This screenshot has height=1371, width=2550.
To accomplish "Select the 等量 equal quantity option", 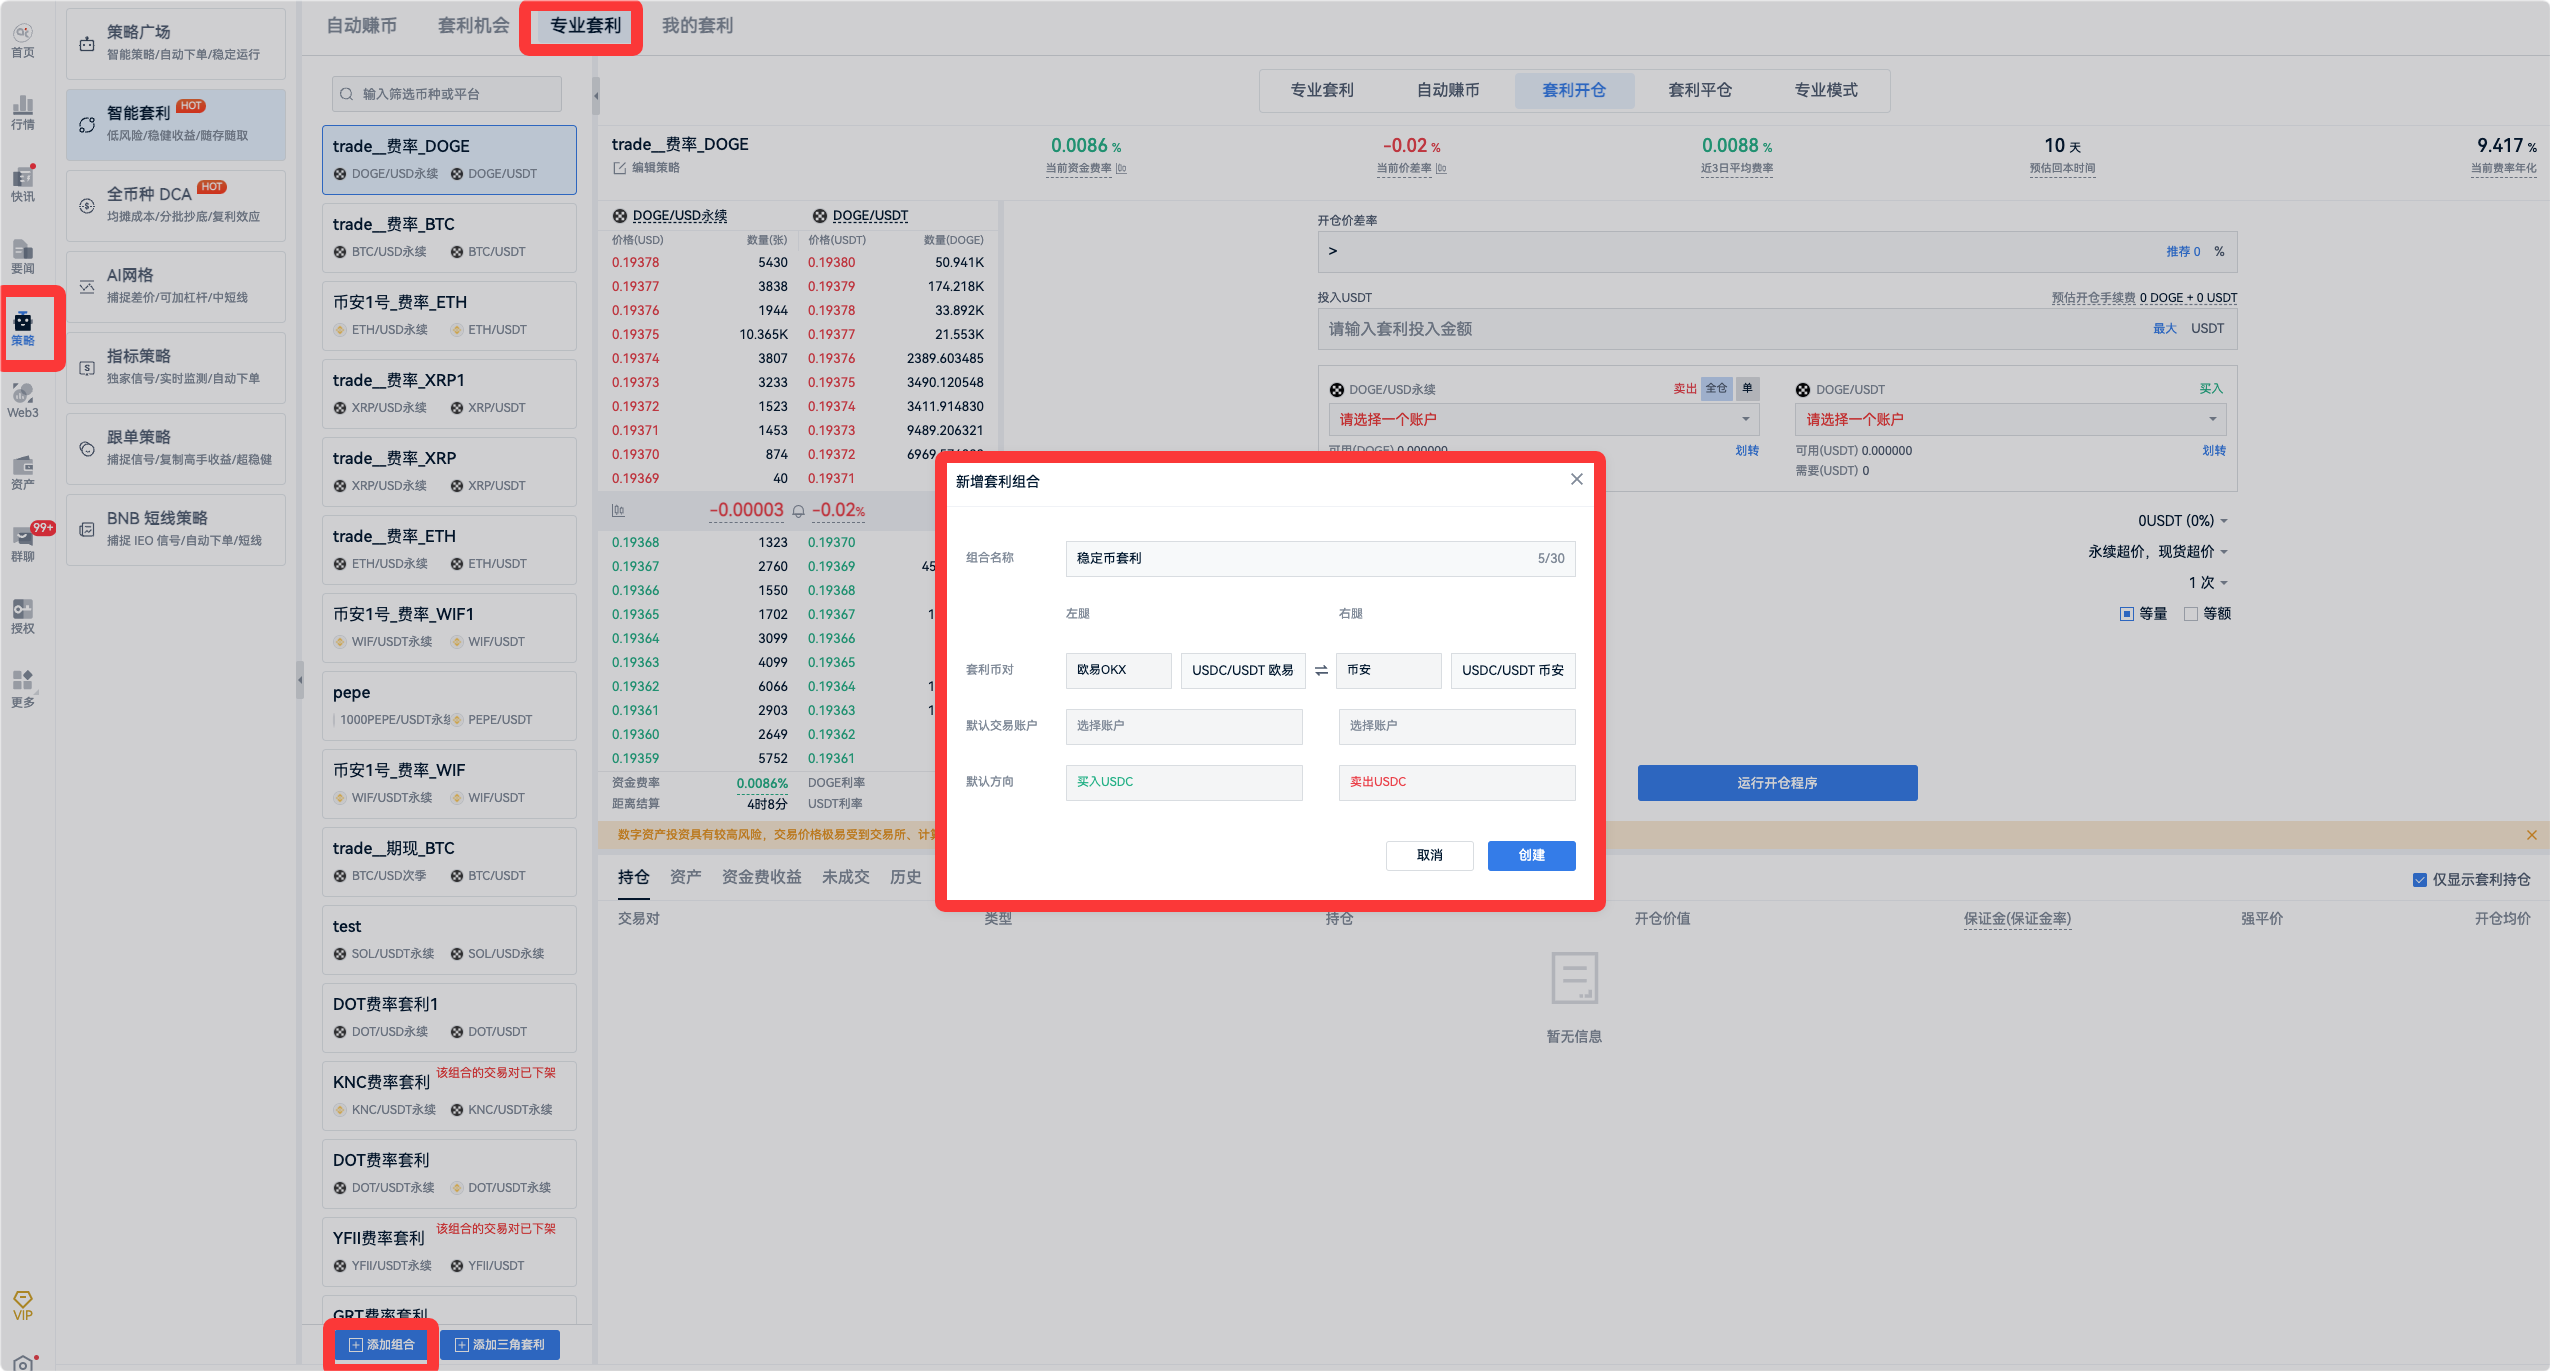I will tap(2127, 614).
